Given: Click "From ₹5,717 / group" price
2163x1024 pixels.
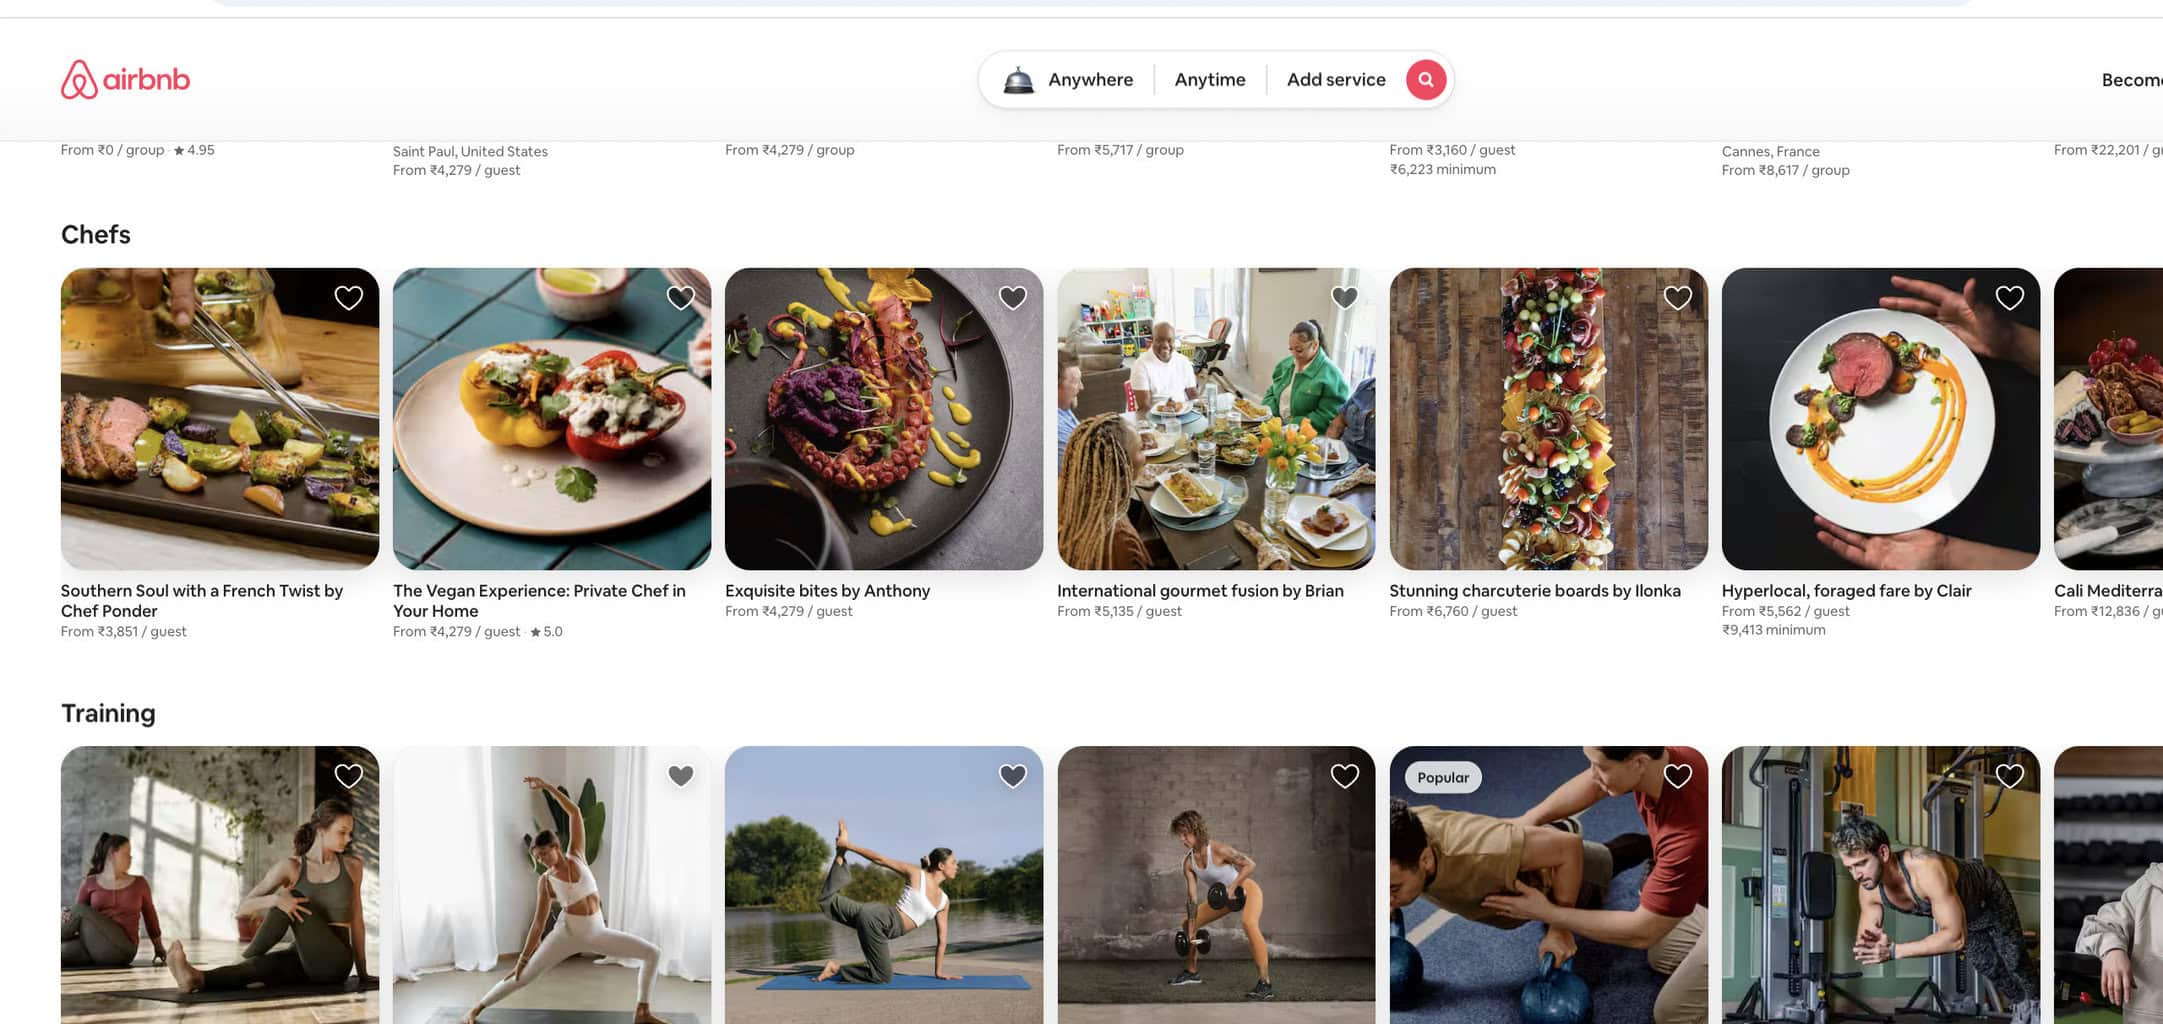Looking at the screenshot, I should coord(1120,150).
